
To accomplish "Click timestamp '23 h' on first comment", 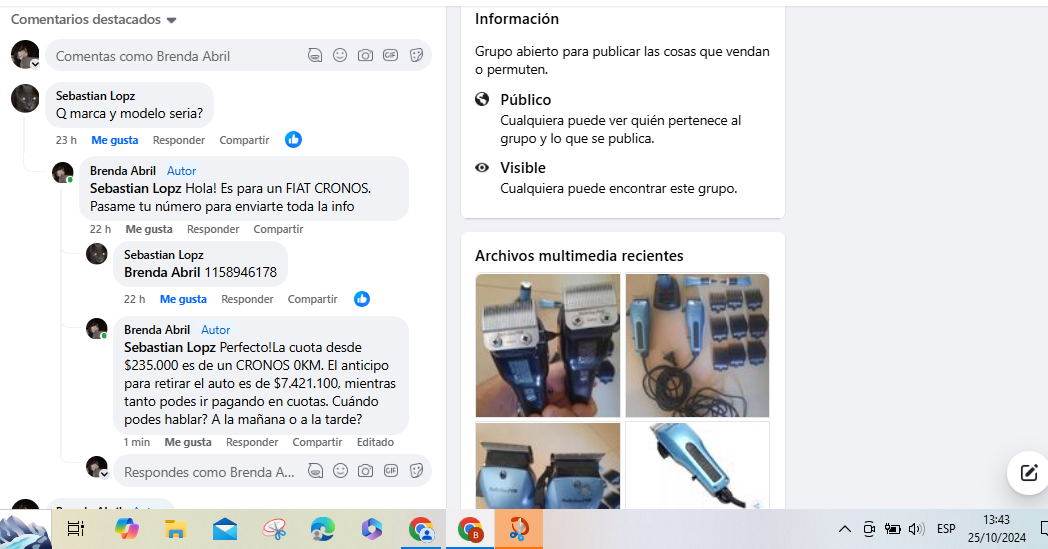I will tap(66, 140).
